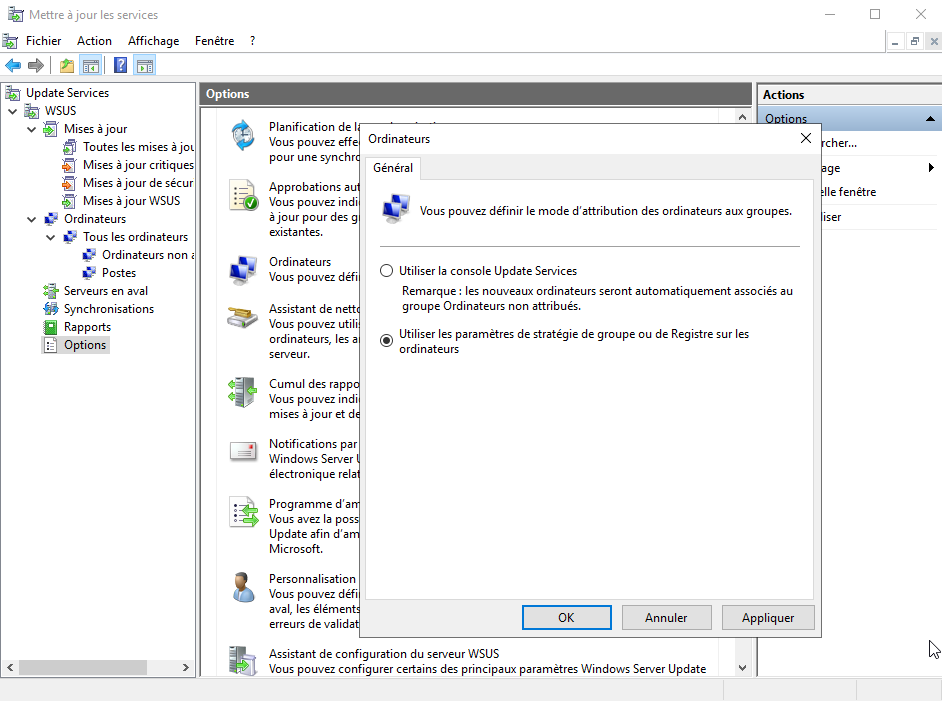This screenshot has height=701, width=942.
Task: Select the Update Services root node icon
Action: point(13,93)
